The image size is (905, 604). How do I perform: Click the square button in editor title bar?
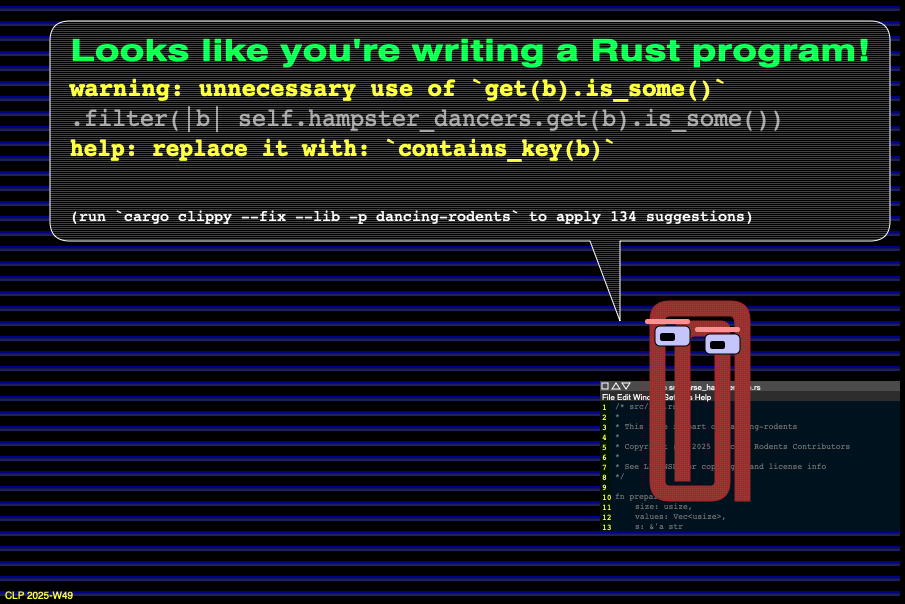605,386
